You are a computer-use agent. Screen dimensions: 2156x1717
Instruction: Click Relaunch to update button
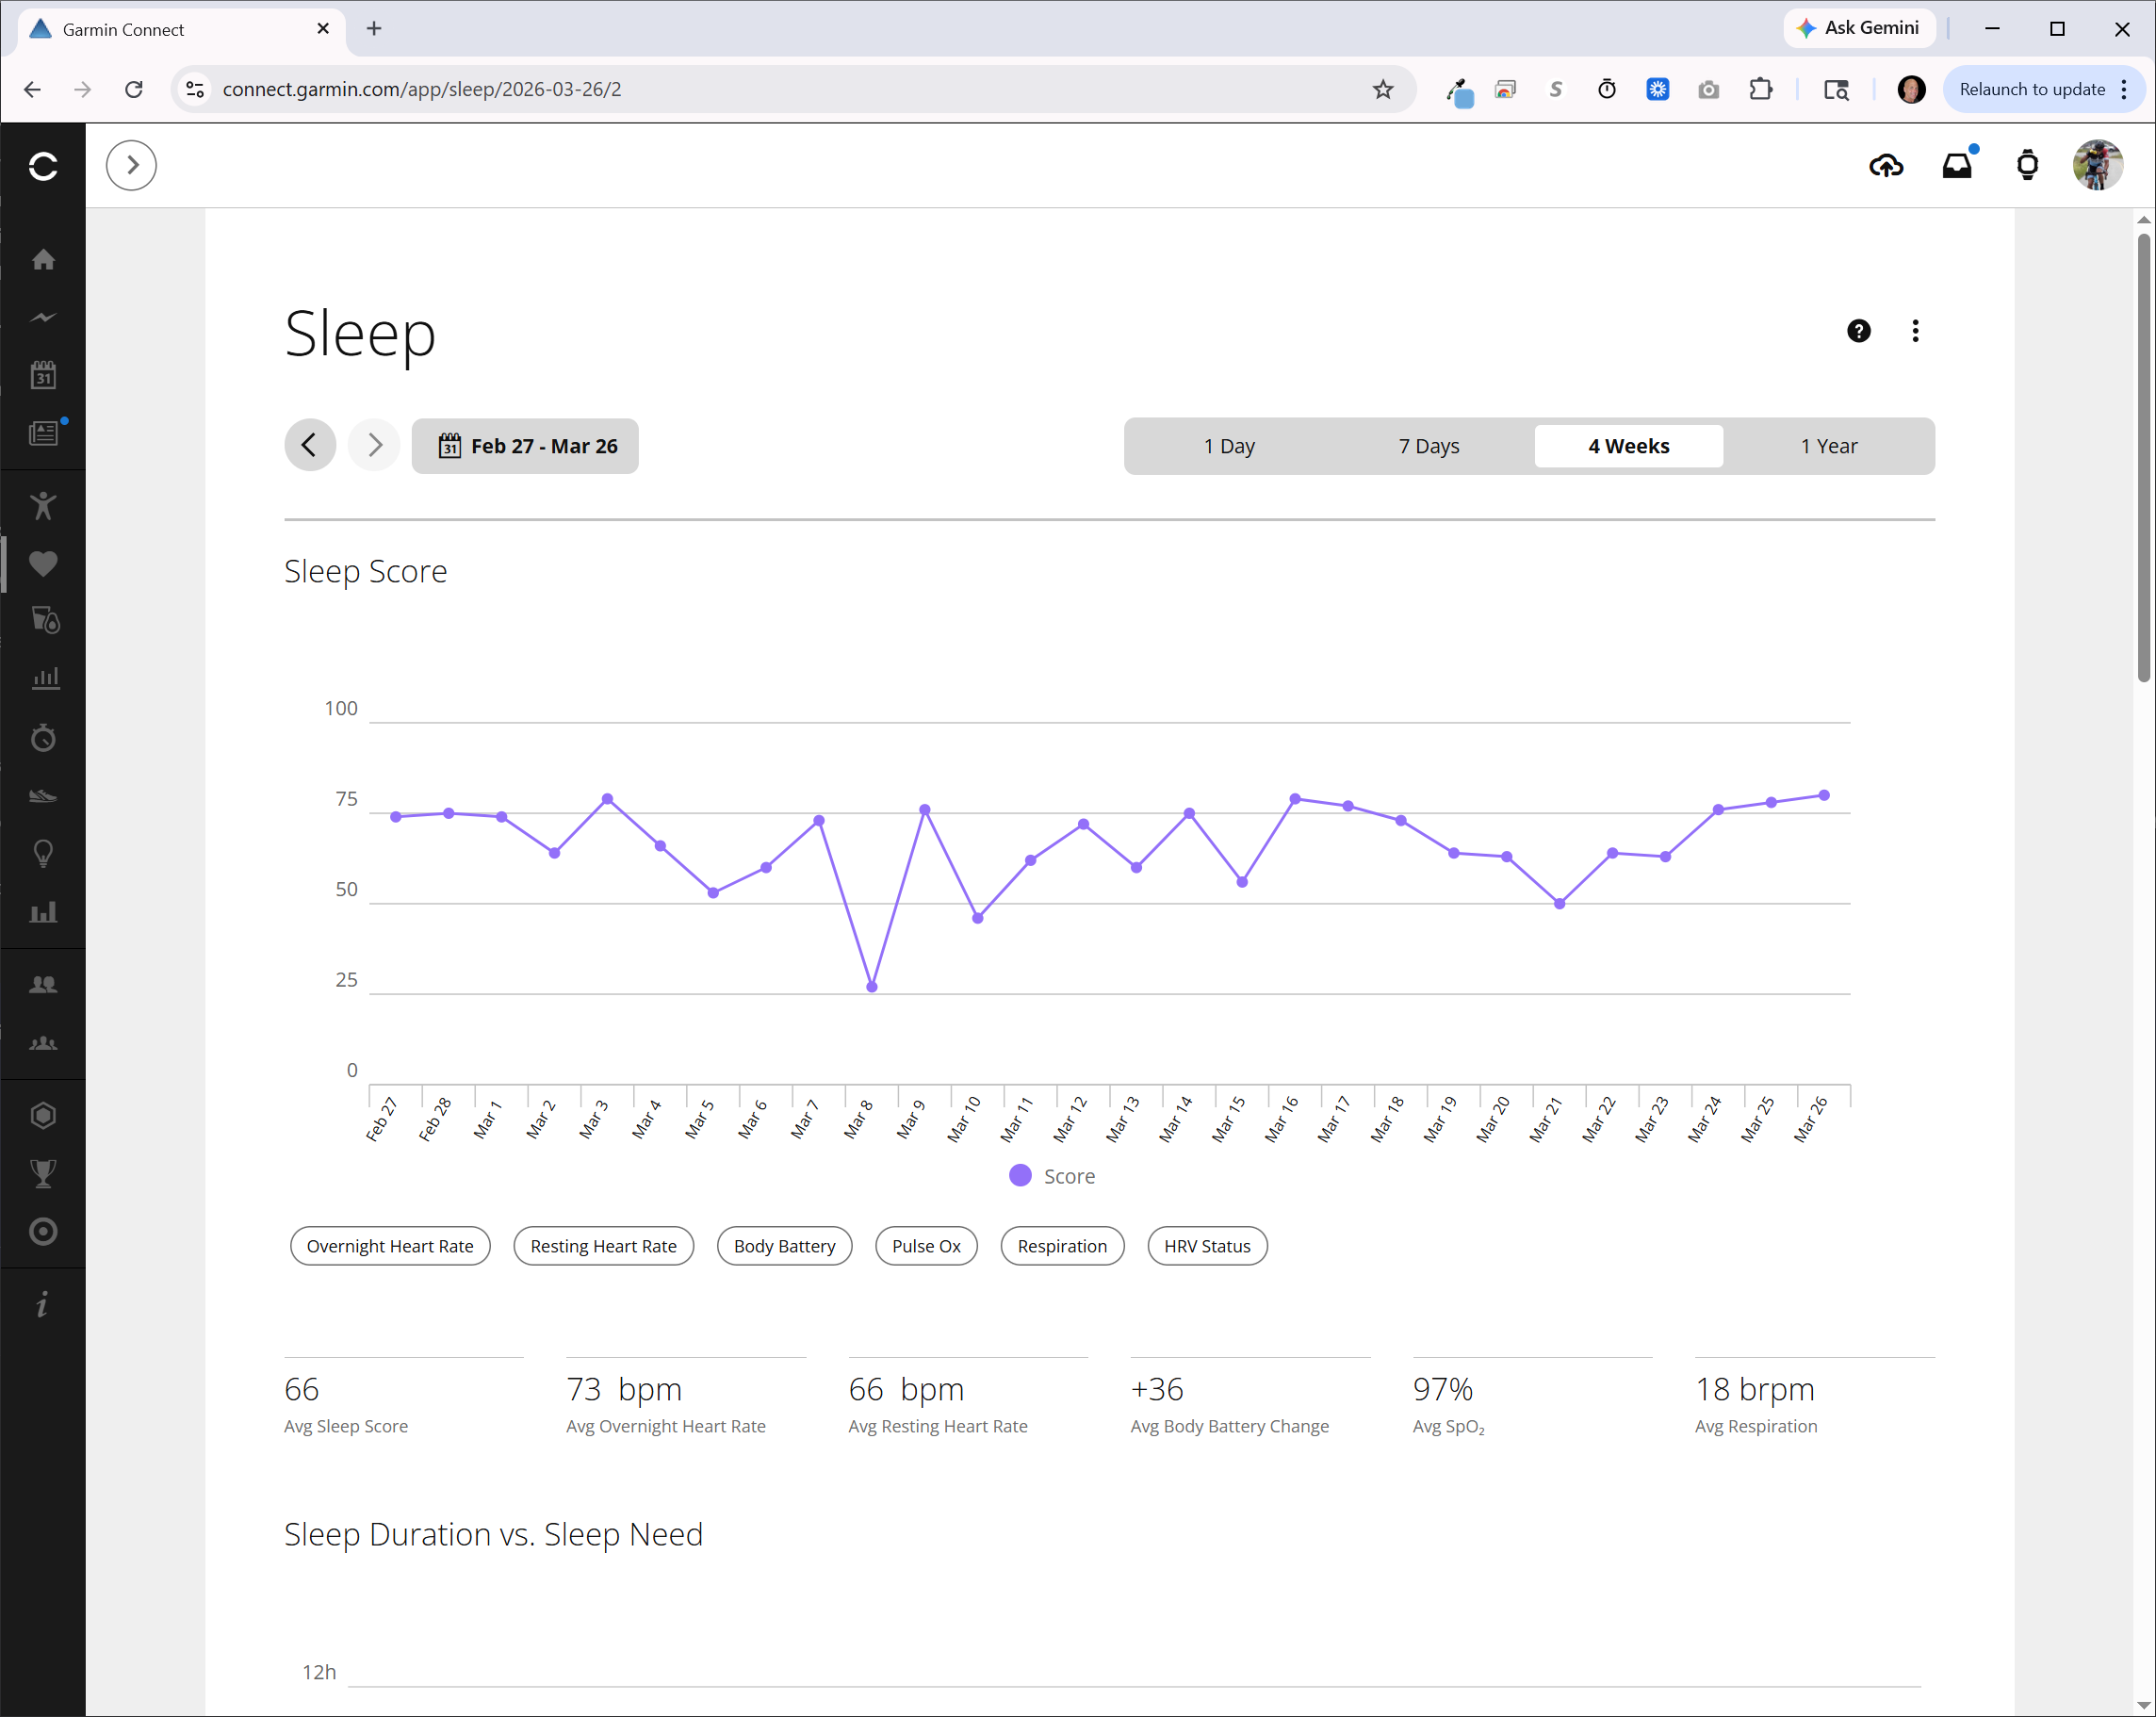(2032, 89)
